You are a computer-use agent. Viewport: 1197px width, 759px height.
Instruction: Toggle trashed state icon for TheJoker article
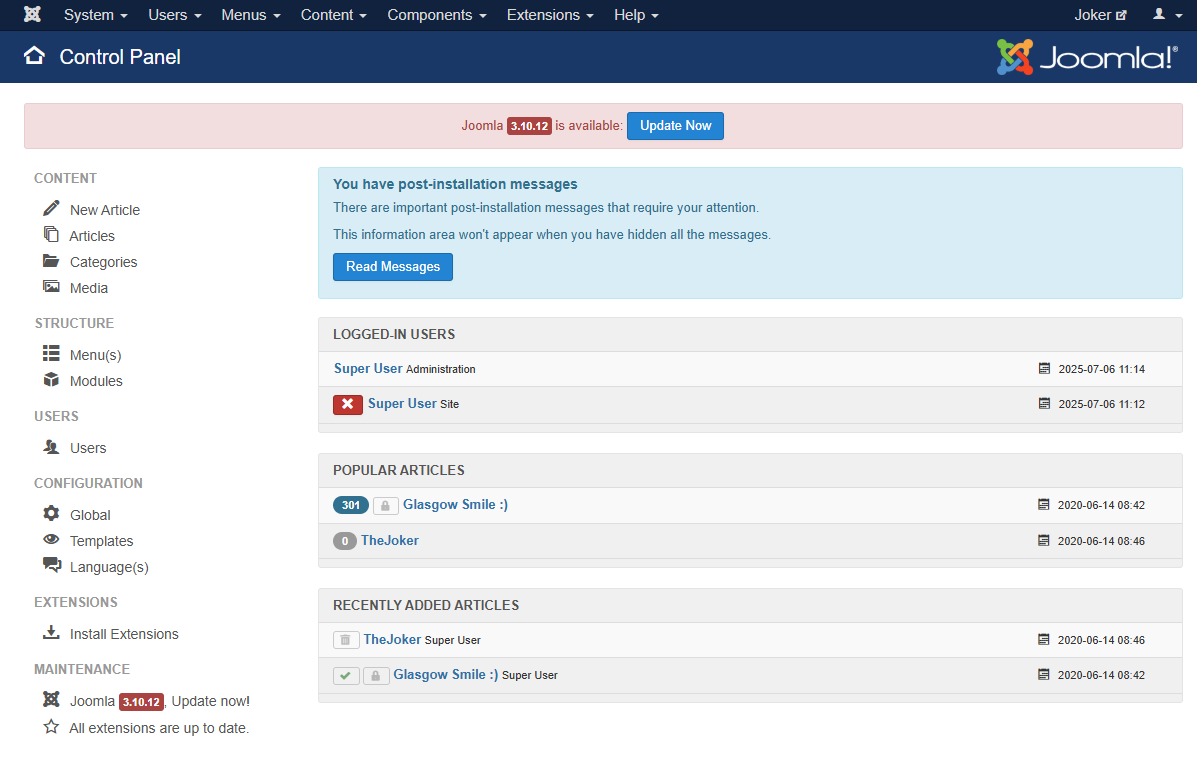tap(345, 640)
